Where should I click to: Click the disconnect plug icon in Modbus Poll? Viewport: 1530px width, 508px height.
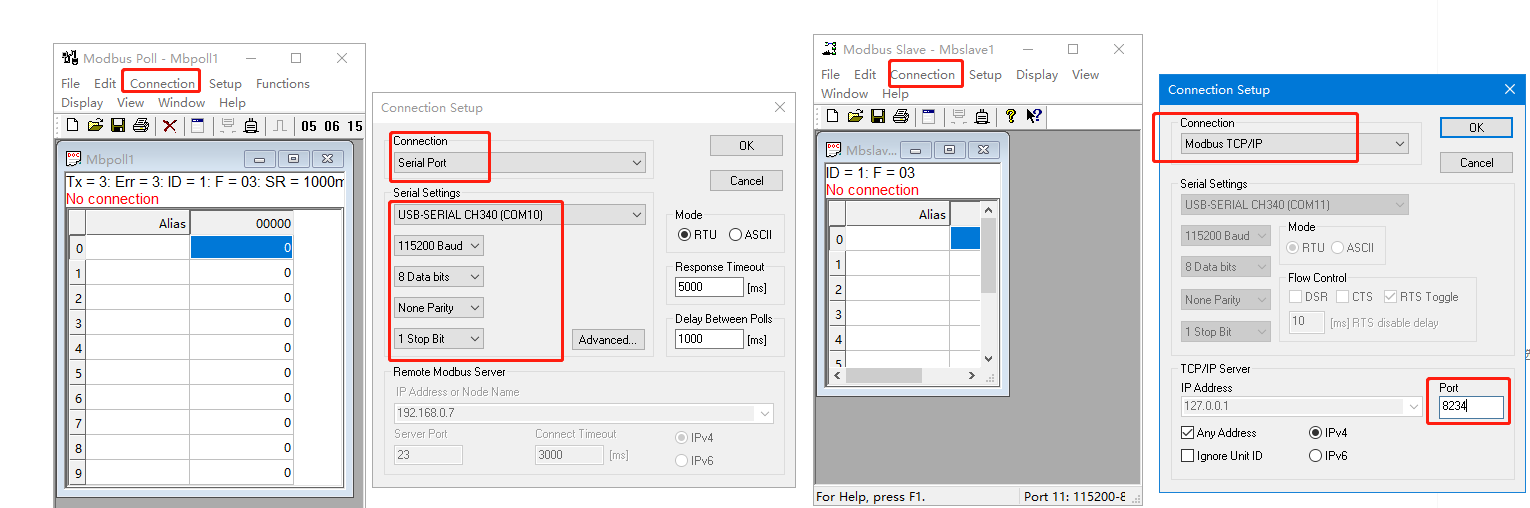tap(251, 126)
